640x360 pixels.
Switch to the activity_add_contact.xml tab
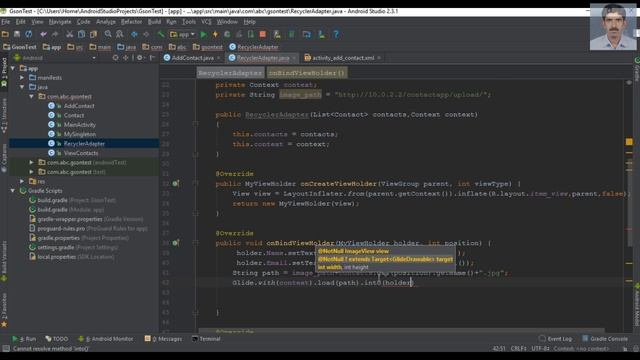tap(343, 58)
